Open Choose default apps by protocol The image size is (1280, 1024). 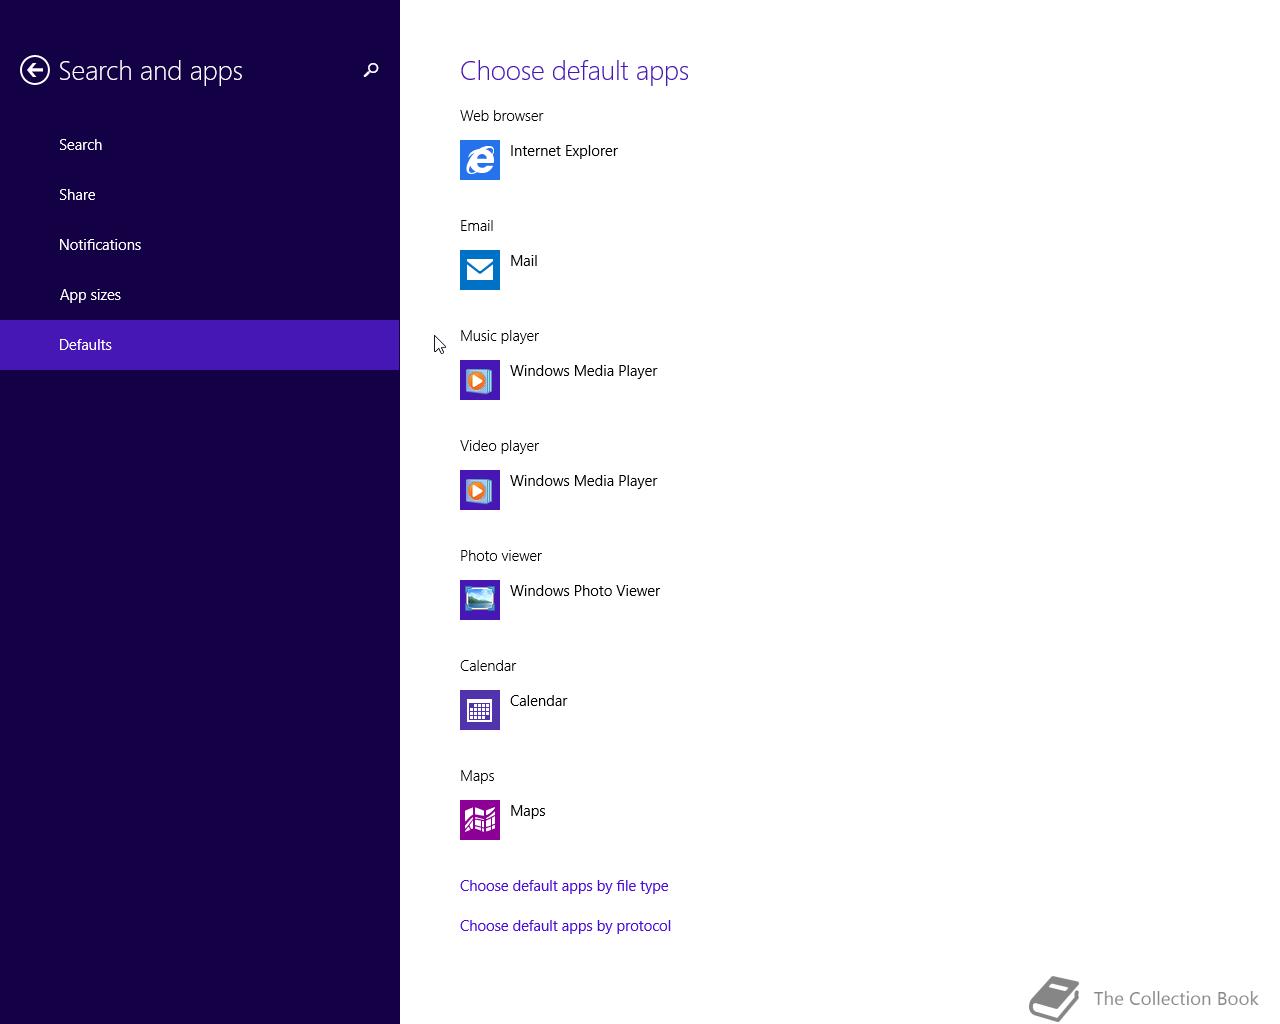click(565, 926)
